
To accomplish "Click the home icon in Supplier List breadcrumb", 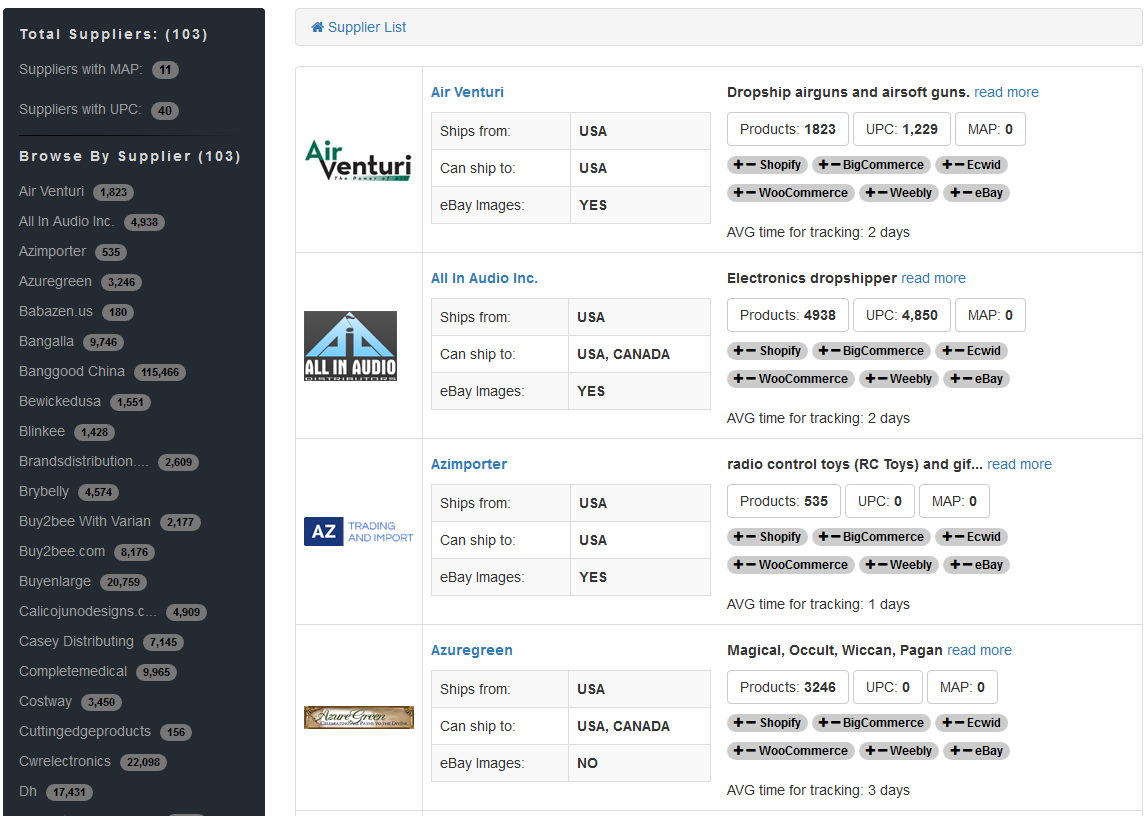I will pyautogui.click(x=318, y=27).
